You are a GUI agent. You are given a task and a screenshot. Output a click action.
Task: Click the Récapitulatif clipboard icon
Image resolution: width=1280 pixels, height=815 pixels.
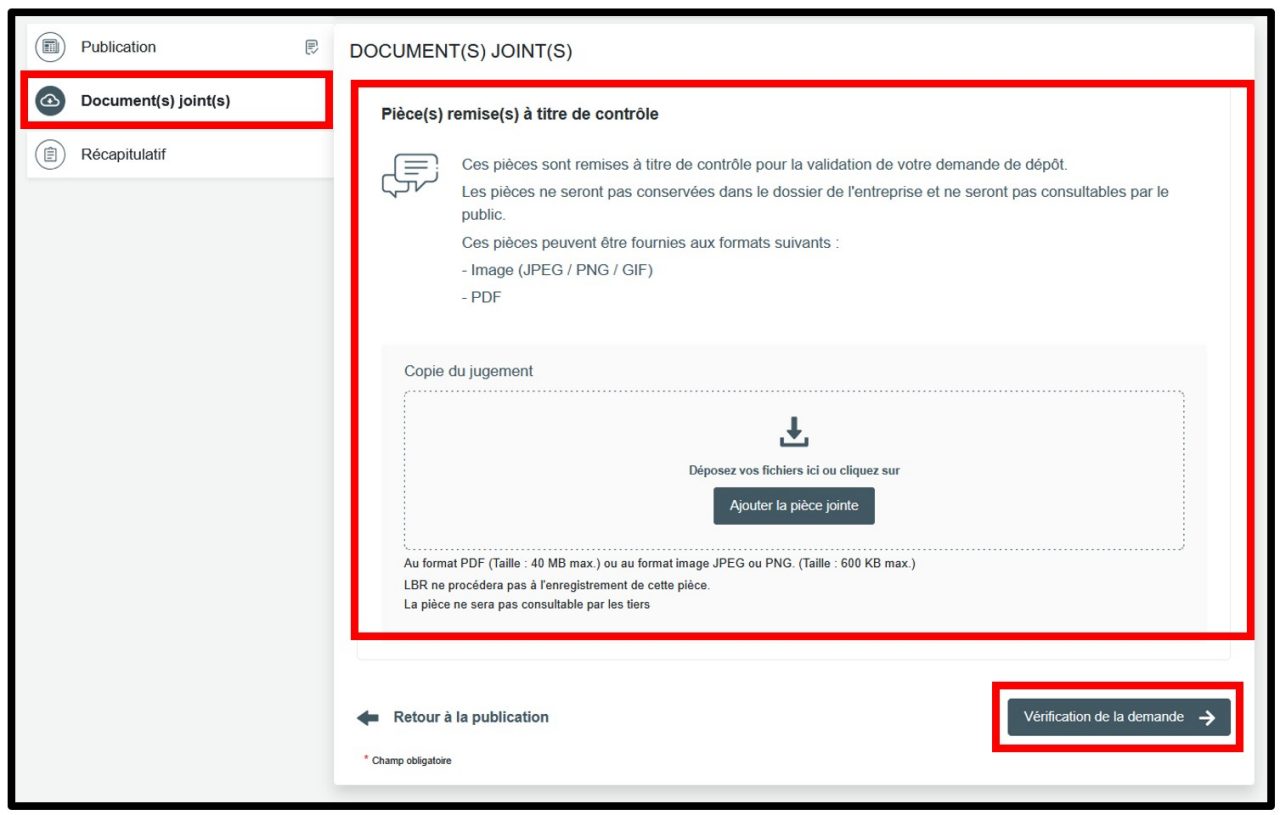50,155
